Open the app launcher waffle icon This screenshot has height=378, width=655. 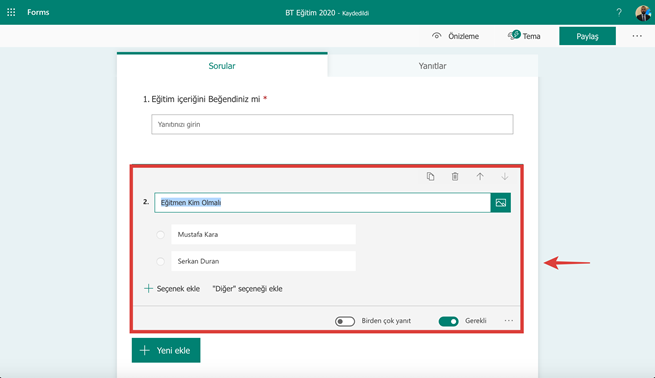[x=11, y=12]
